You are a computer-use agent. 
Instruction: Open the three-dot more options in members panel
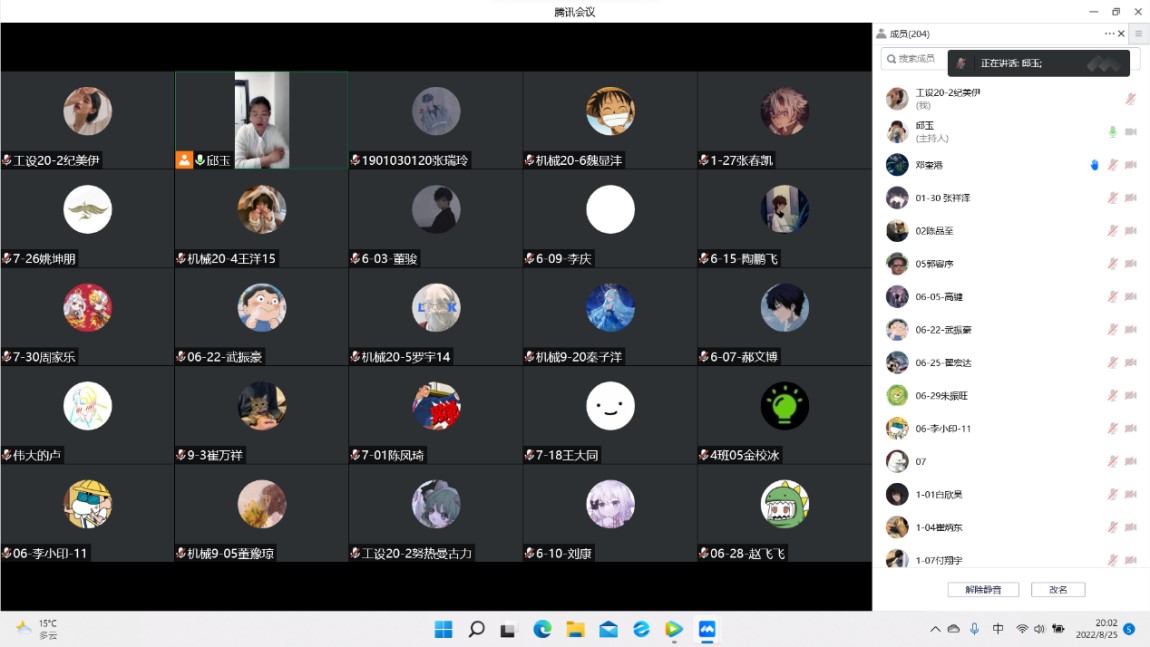(x=1109, y=34)
